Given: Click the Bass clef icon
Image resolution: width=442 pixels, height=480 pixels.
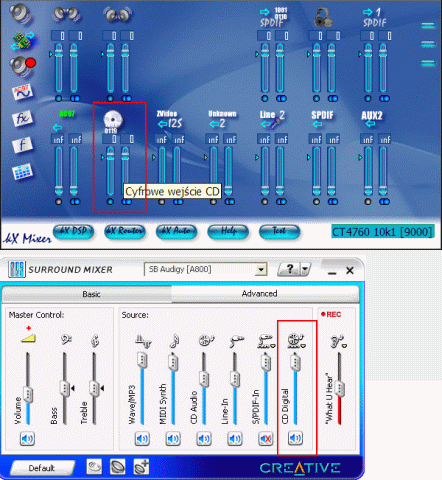Looking at the screenshot, I should (66, 340).
